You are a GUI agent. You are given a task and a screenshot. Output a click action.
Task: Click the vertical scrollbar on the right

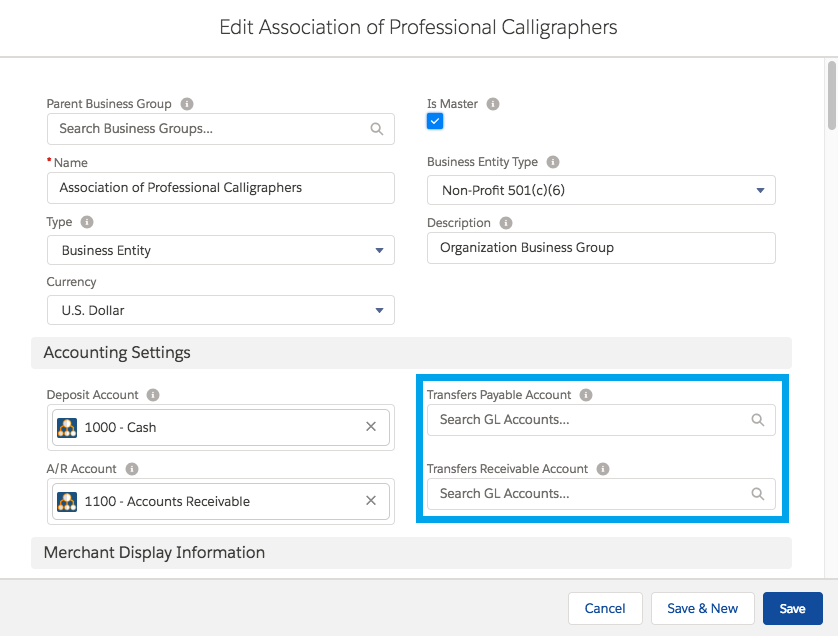coord(831,97)
